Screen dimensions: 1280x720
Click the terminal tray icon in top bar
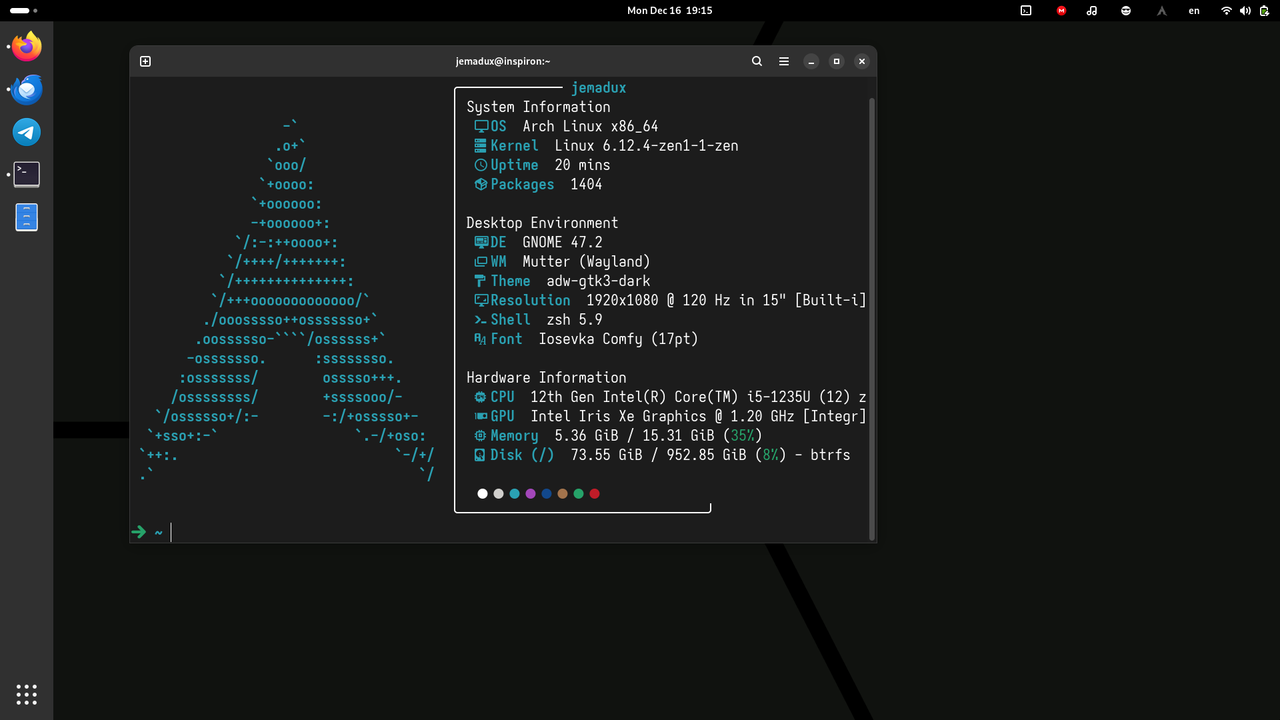(x=1026, y=10)
